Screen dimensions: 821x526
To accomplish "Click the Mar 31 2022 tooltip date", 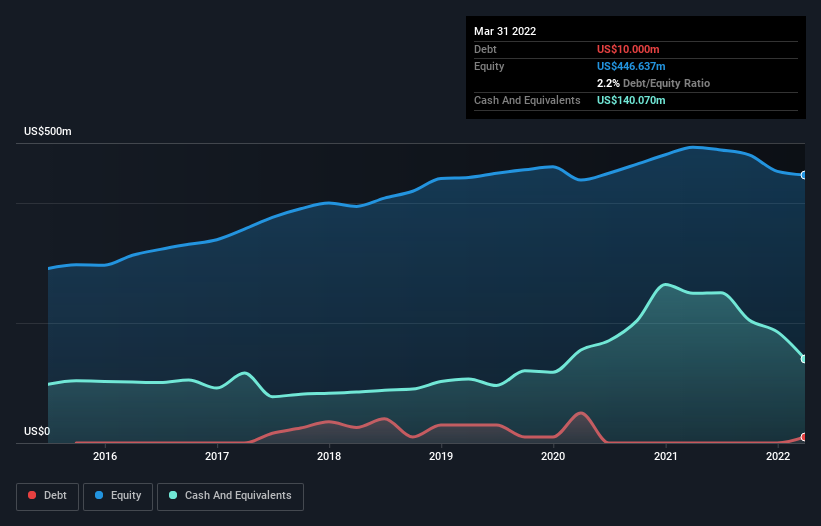I will tap(505, 31).
